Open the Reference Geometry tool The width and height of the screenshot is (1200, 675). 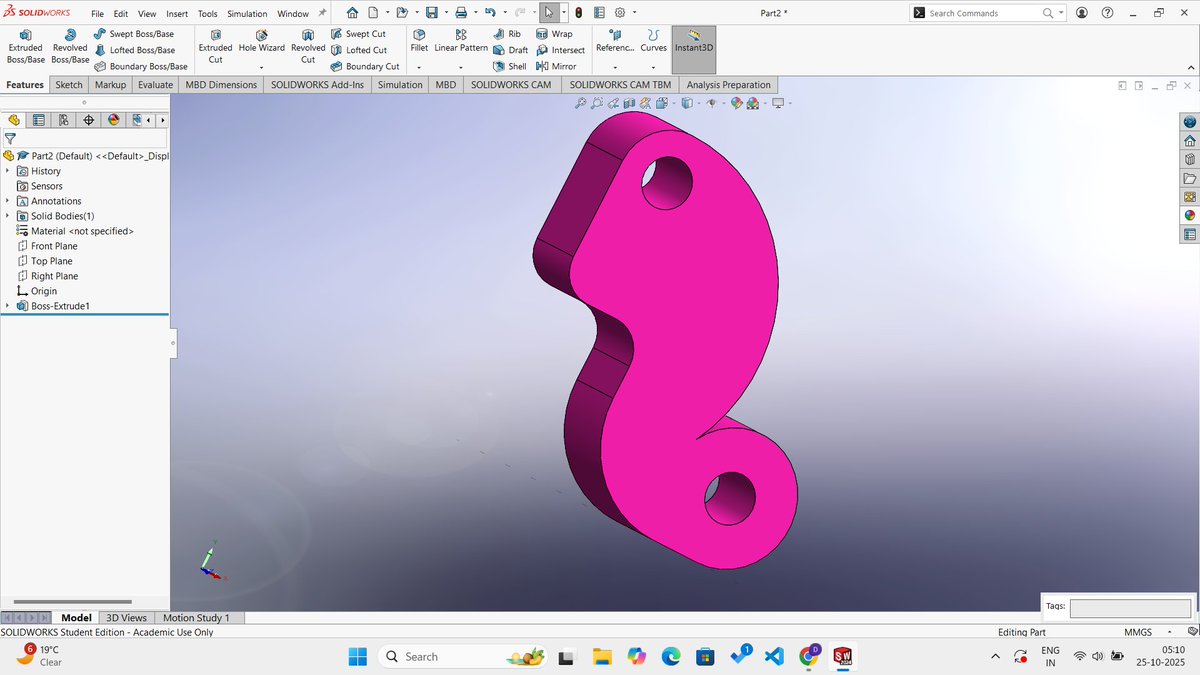[x=614, y=42]
